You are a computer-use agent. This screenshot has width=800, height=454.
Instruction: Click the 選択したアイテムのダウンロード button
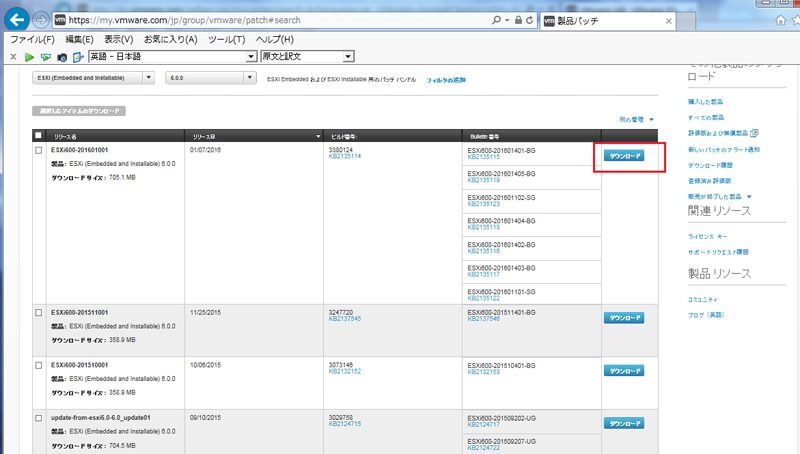click(79, 111)
